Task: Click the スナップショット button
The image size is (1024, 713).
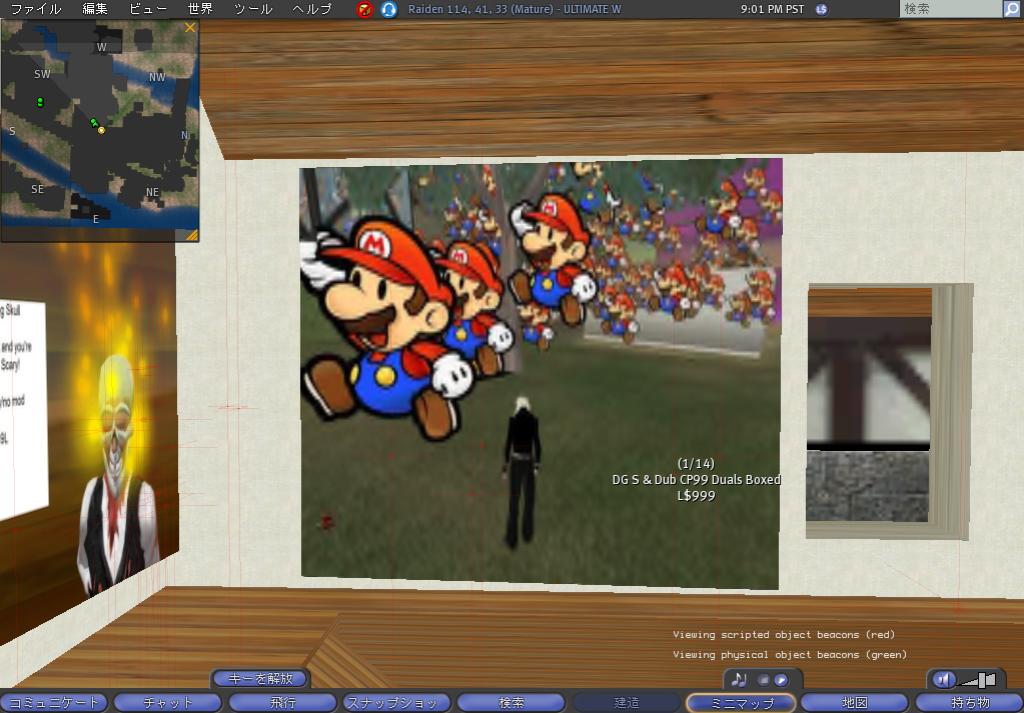Action: coord(396,703)
